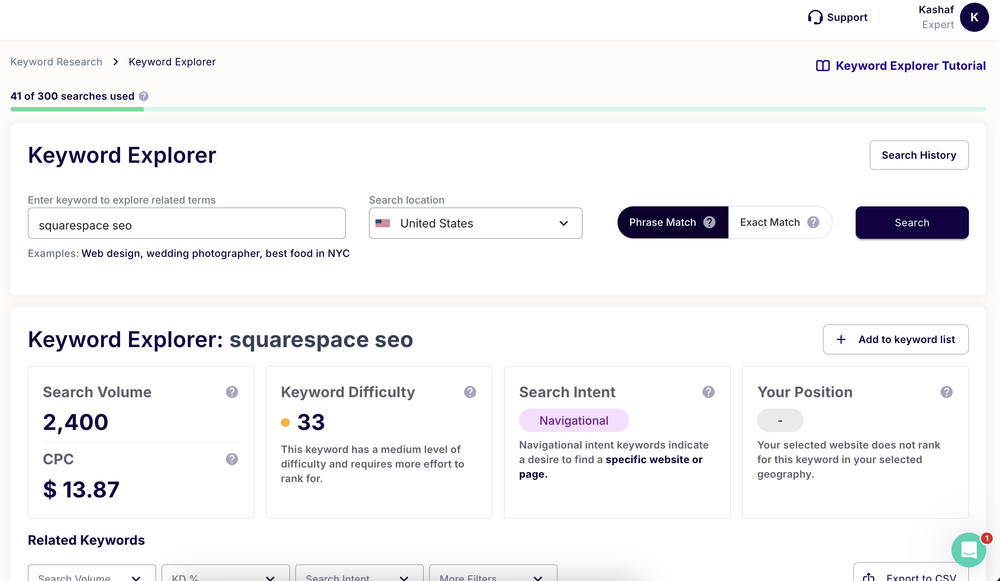Expand the KD % filter dropdown
This screenshot has width=1000, height=581.
coord(226,573)
